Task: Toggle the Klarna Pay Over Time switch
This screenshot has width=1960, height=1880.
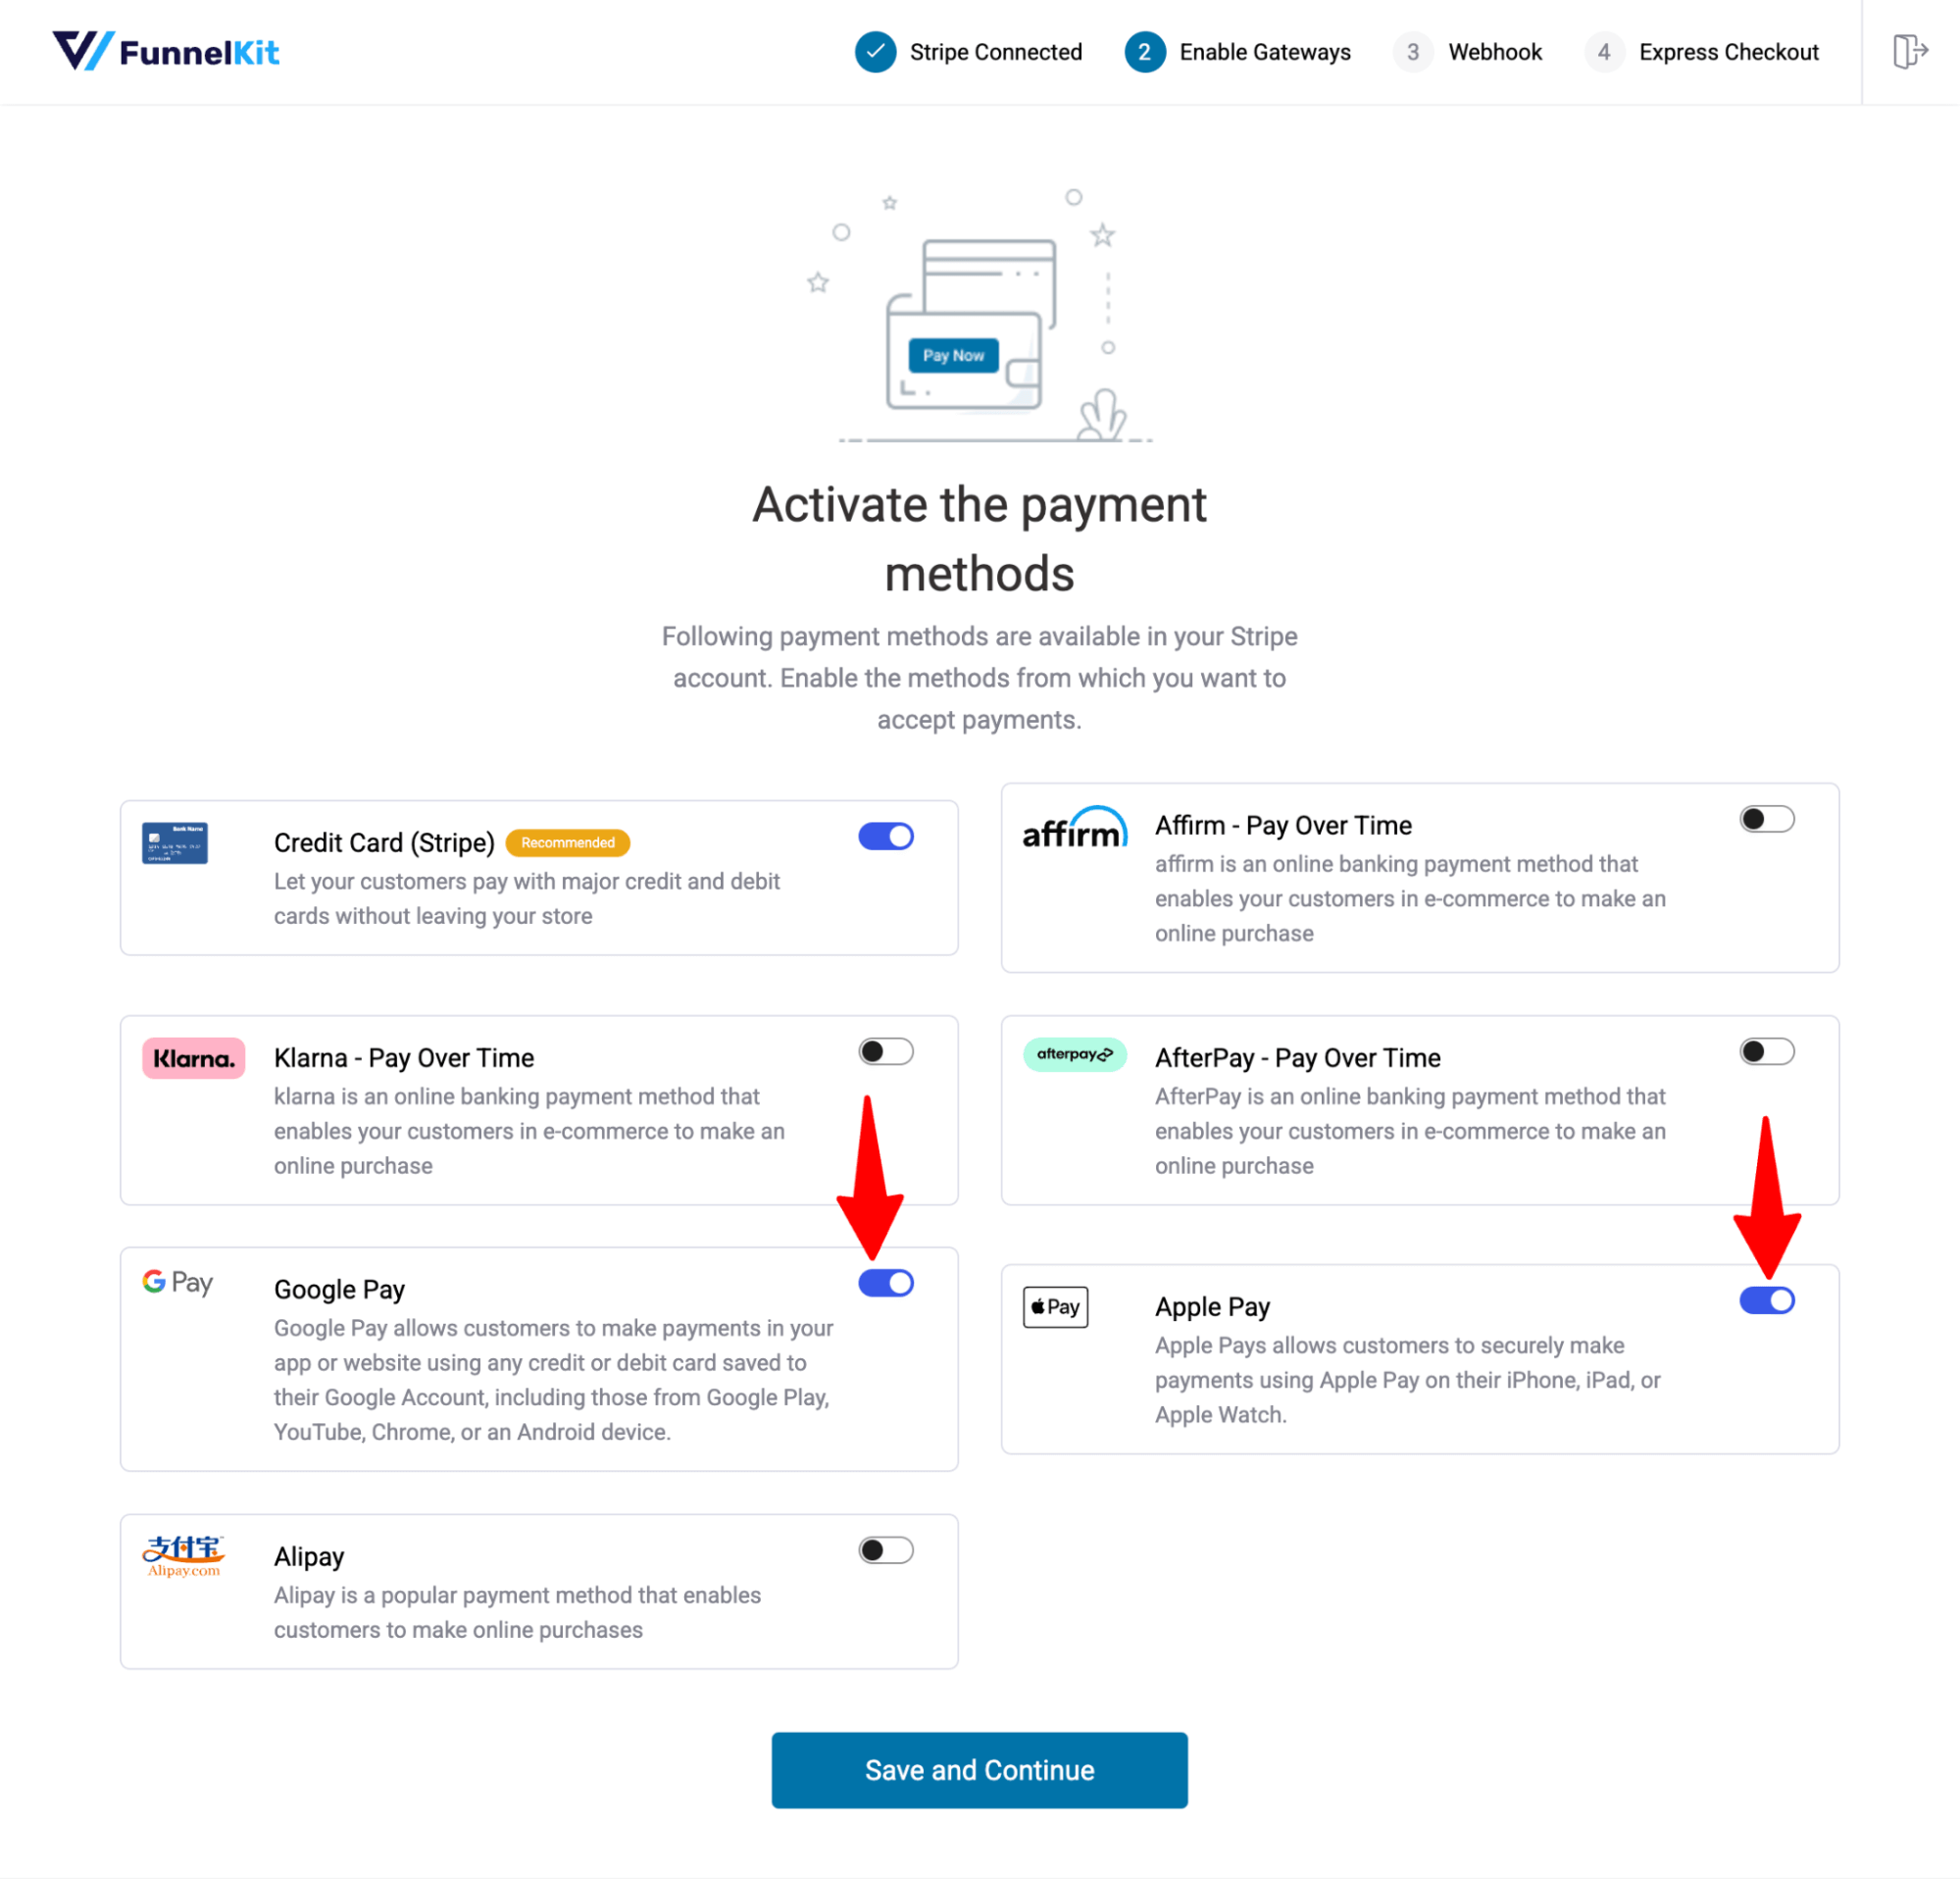Action: pos(885,1050)
